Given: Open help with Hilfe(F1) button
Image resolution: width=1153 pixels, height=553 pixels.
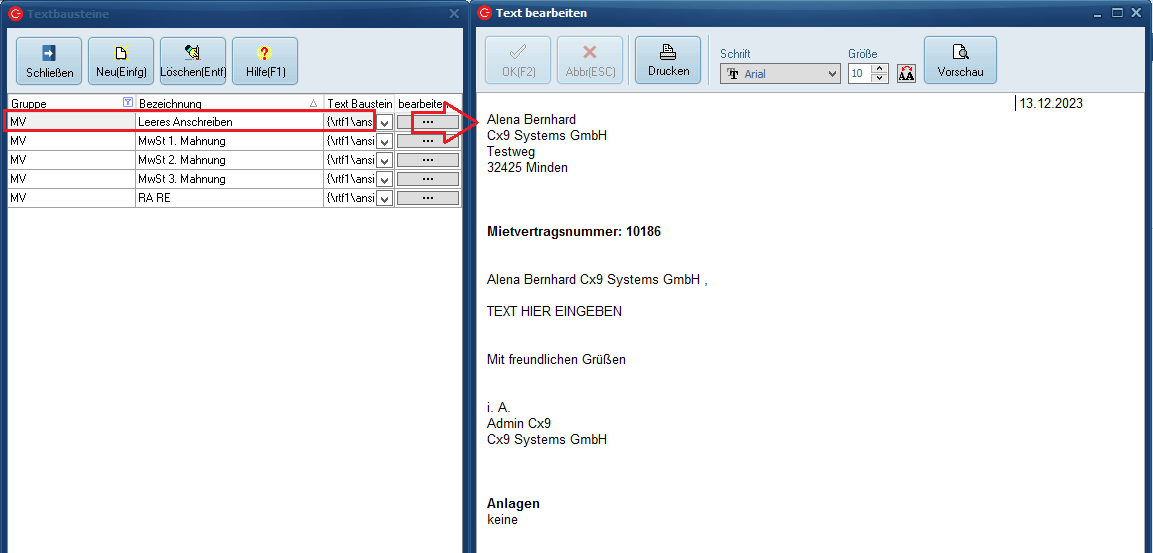Looking at the screenshot, I should pos(265,61).
